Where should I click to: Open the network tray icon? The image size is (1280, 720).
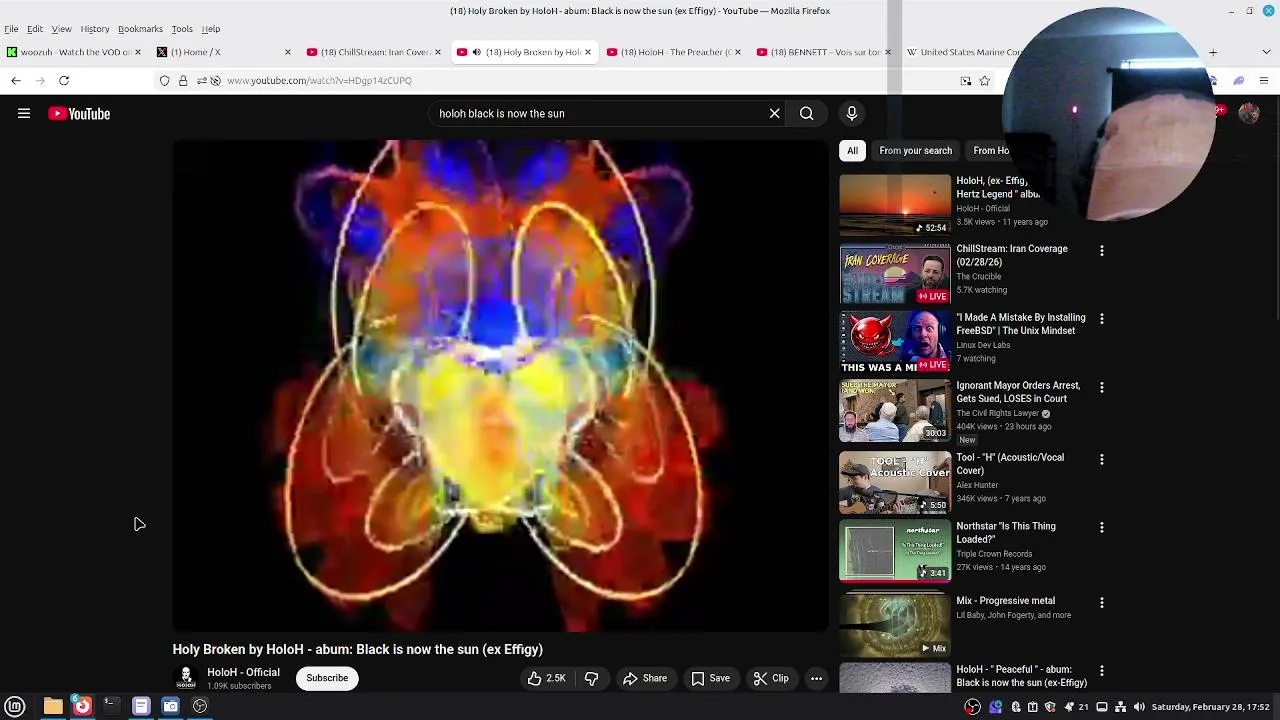click(x=1121, y=707)
